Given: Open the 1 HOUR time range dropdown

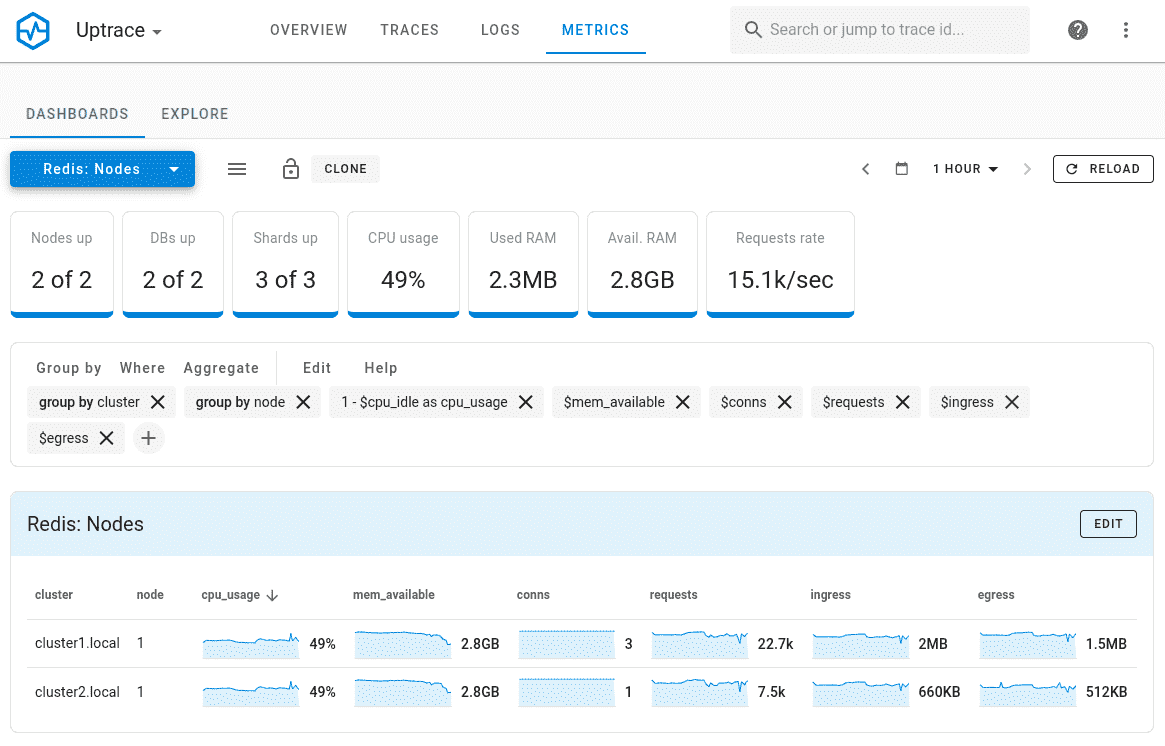Looking at the screenshot, I should (964, 168).
